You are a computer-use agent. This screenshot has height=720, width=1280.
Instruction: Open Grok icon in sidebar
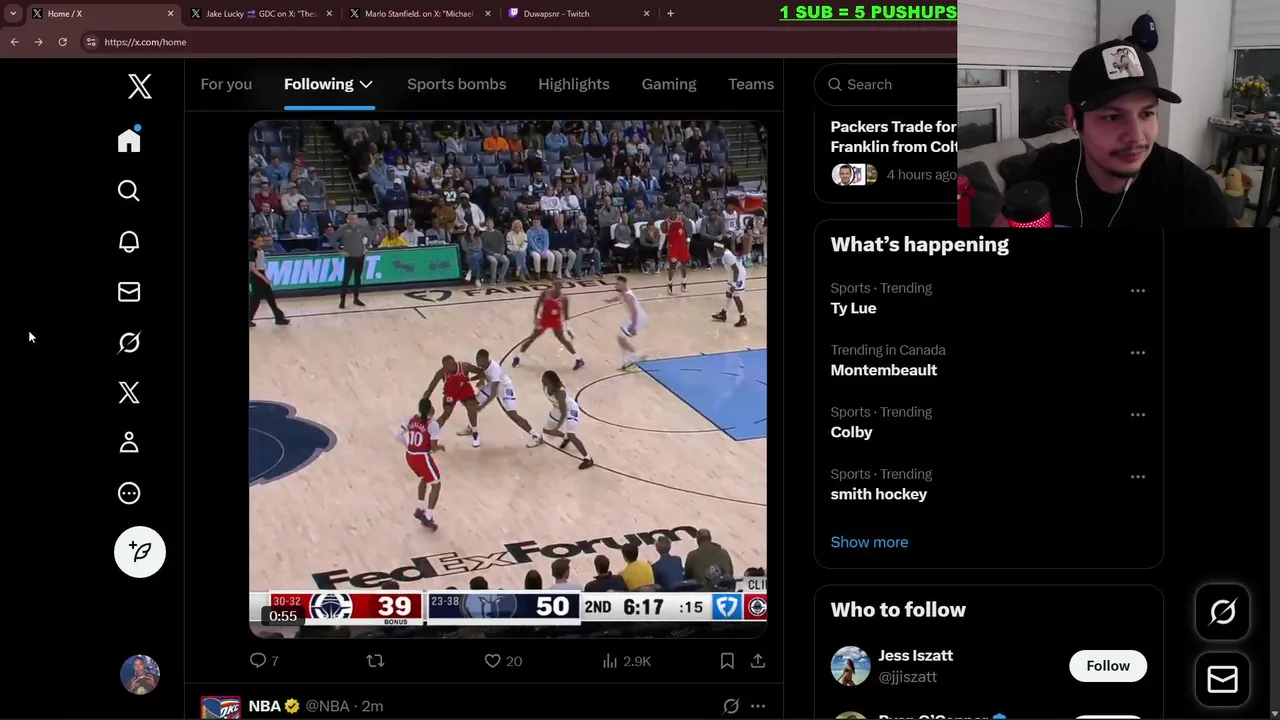tap(129, 342)
